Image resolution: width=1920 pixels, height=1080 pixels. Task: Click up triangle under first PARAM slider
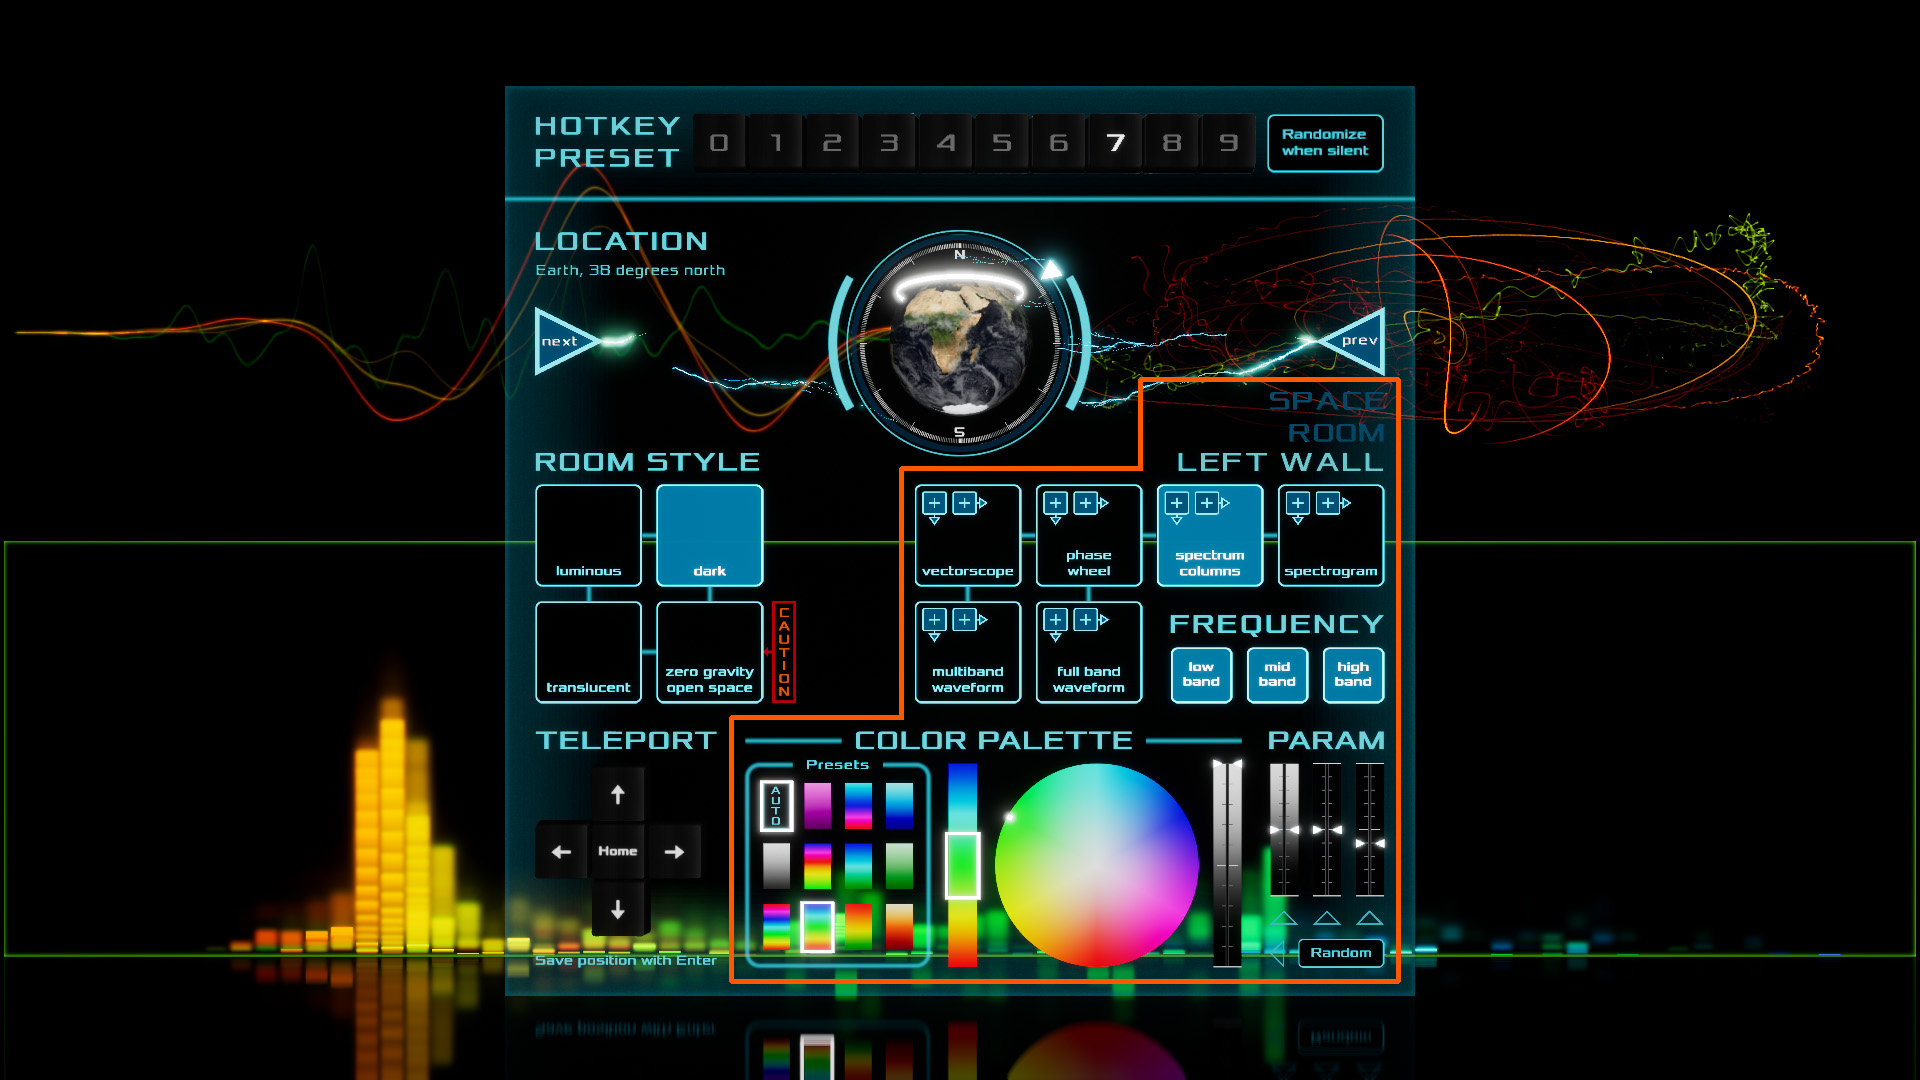(1284, 918)
